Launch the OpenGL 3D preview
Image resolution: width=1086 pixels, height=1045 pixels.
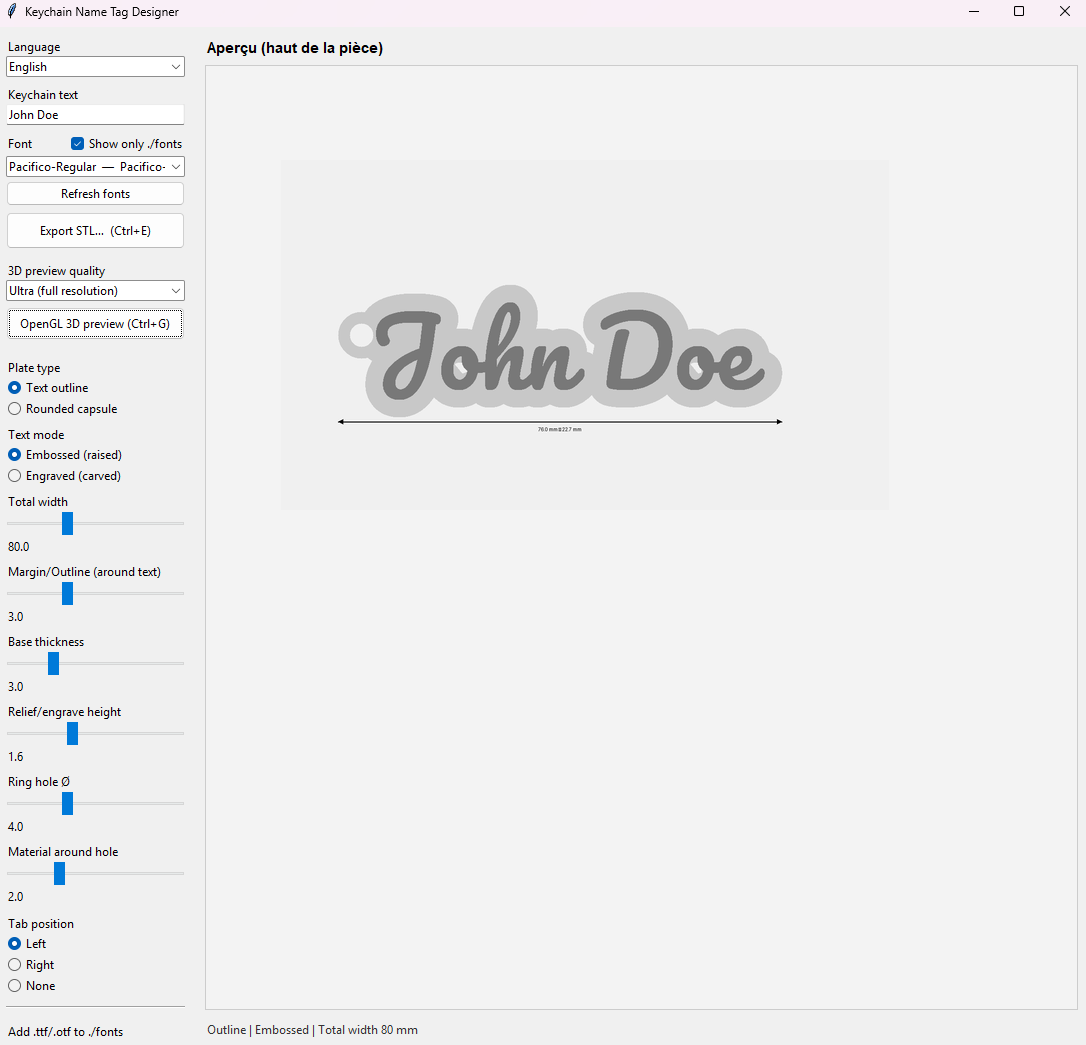(x=95, y=324)
